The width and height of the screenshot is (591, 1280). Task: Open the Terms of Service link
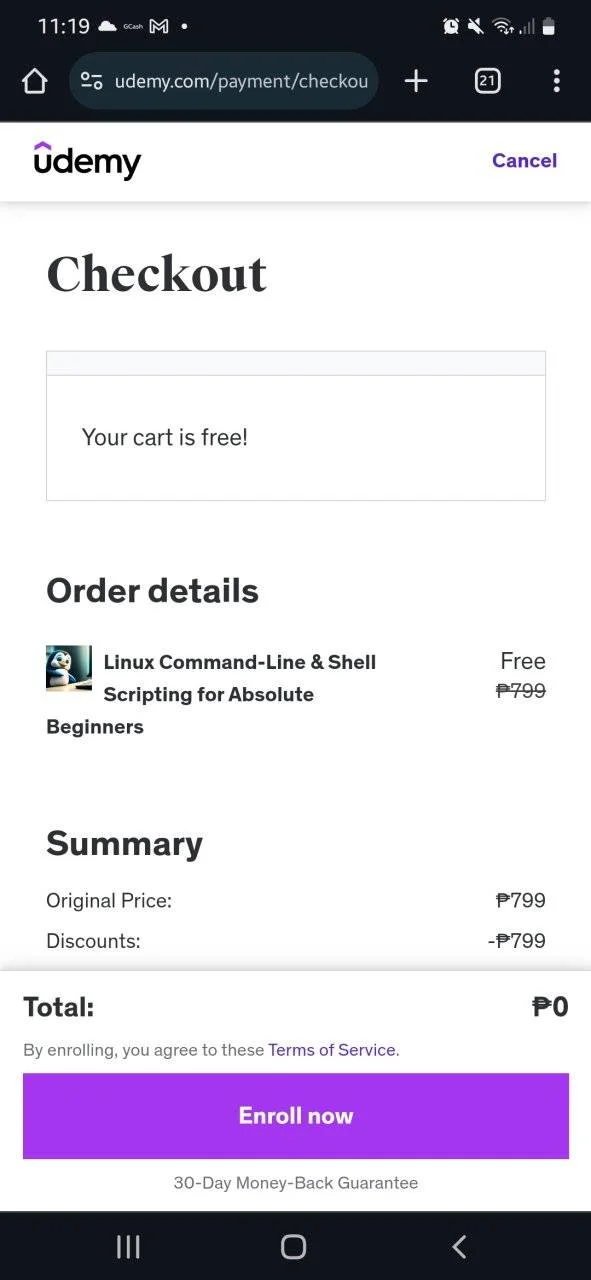point(333,1050)
